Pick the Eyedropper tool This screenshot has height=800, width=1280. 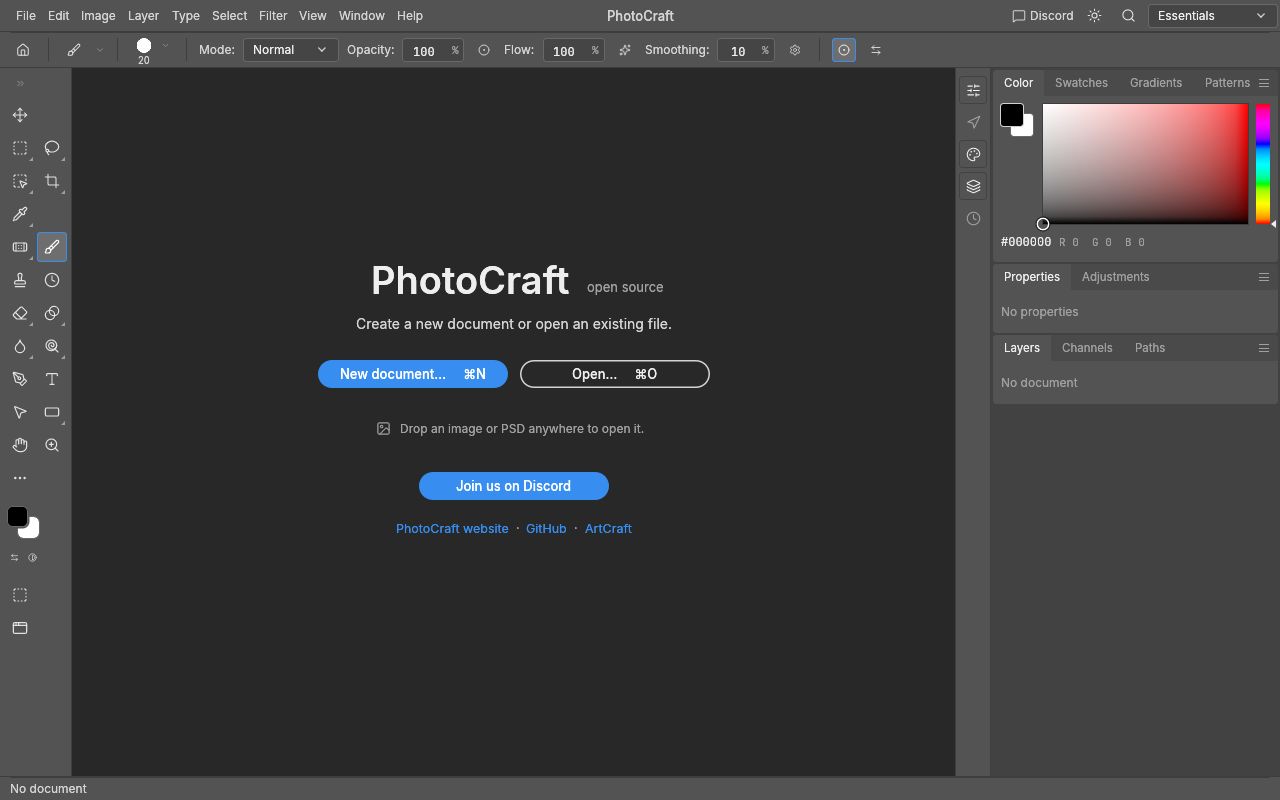[x=20, y=214]
